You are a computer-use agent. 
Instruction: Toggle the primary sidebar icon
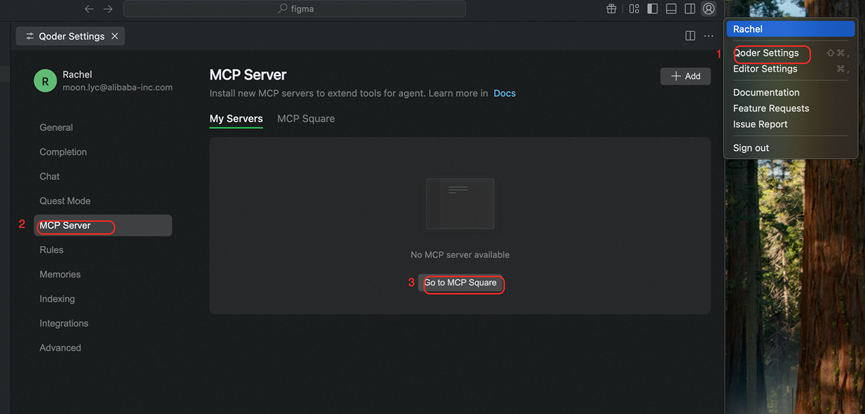click(653, 9)
